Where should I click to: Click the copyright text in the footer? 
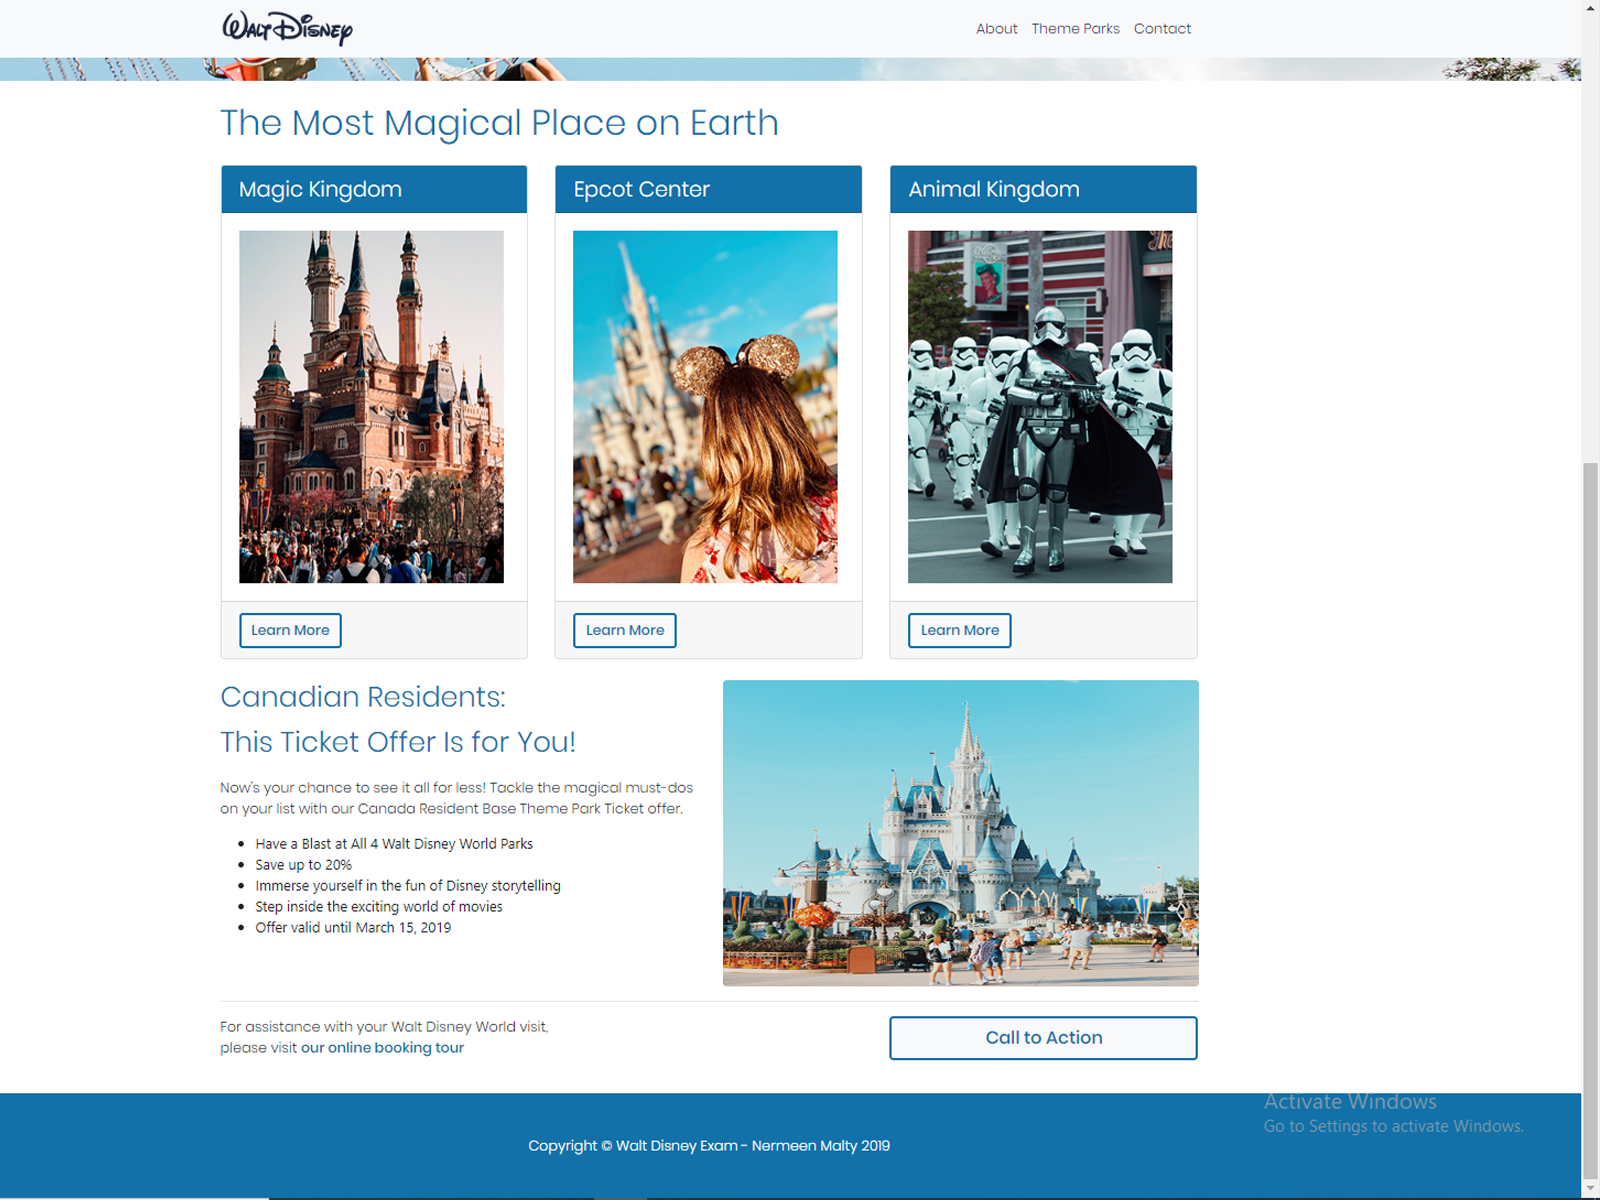pyautogui.click(x=710, y=1145)
